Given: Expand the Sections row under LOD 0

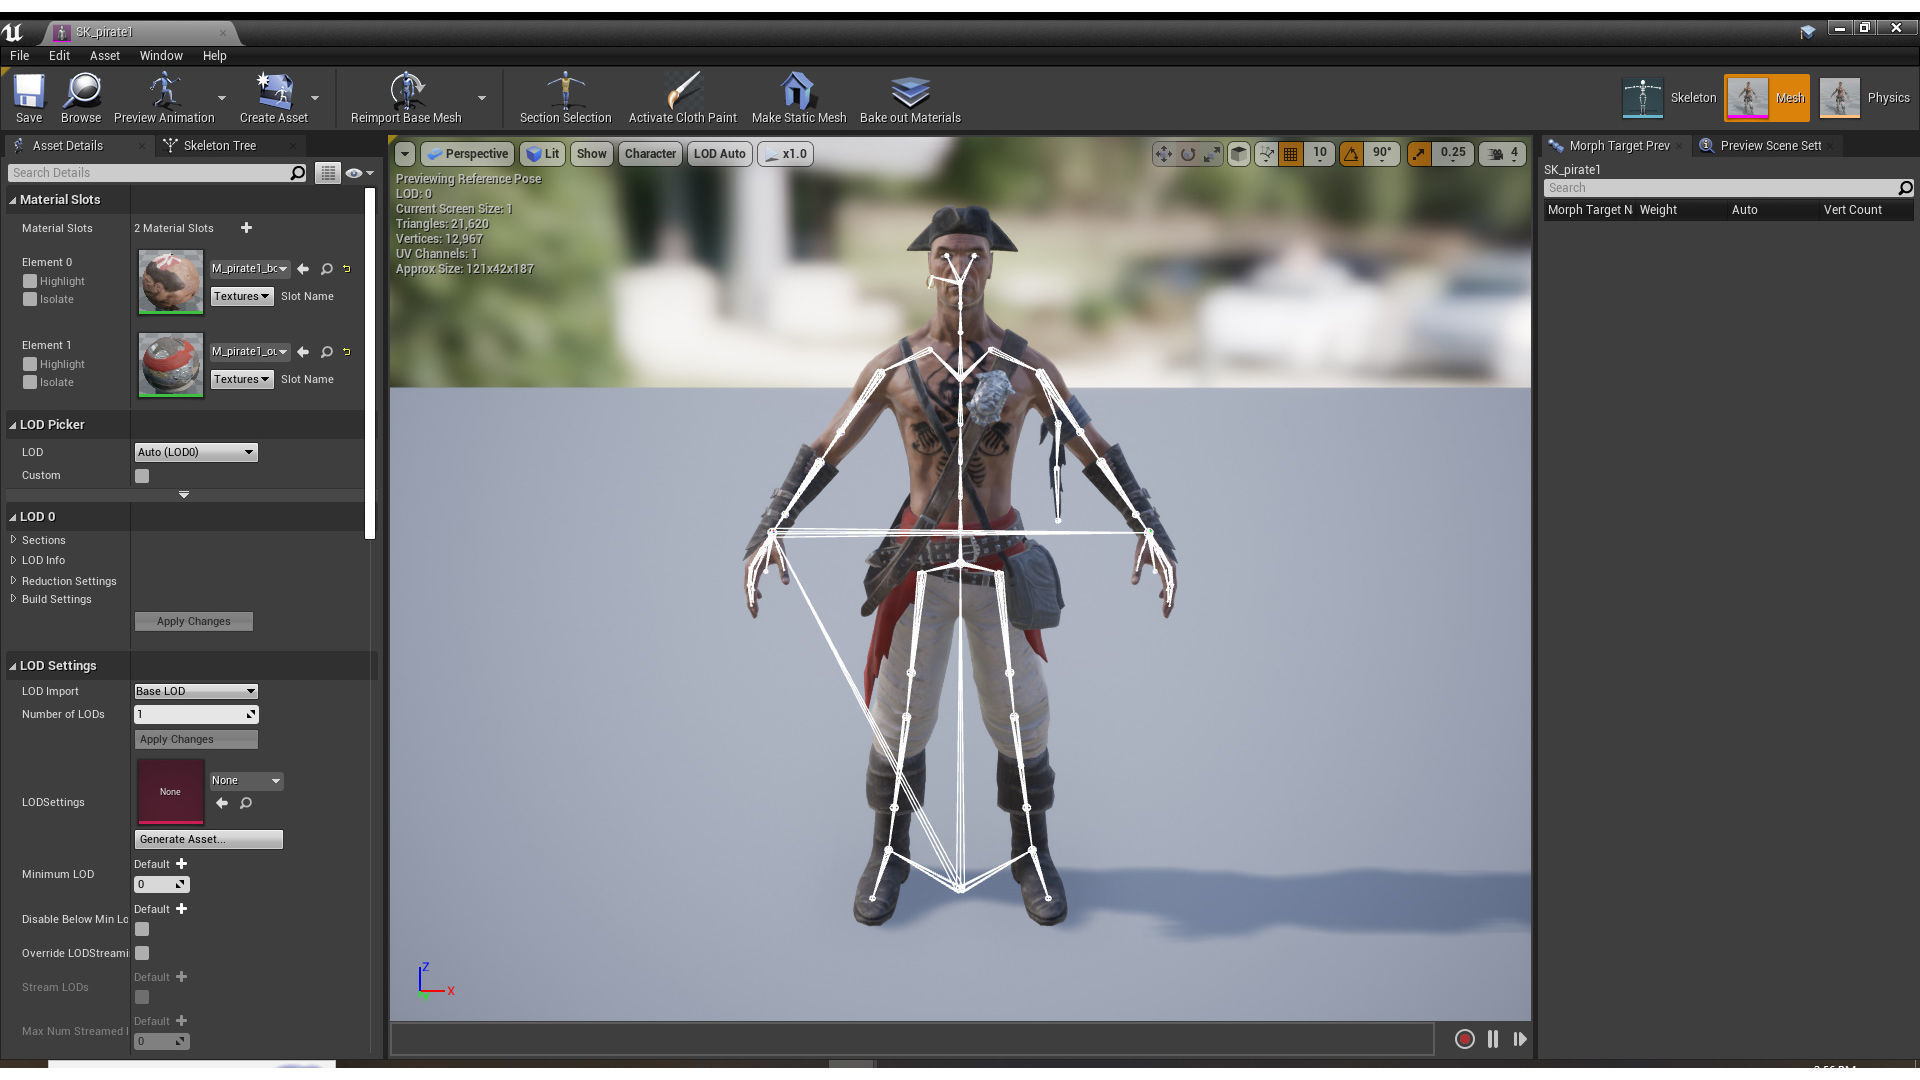Looking at the screenshot, I should coord(13,539).
